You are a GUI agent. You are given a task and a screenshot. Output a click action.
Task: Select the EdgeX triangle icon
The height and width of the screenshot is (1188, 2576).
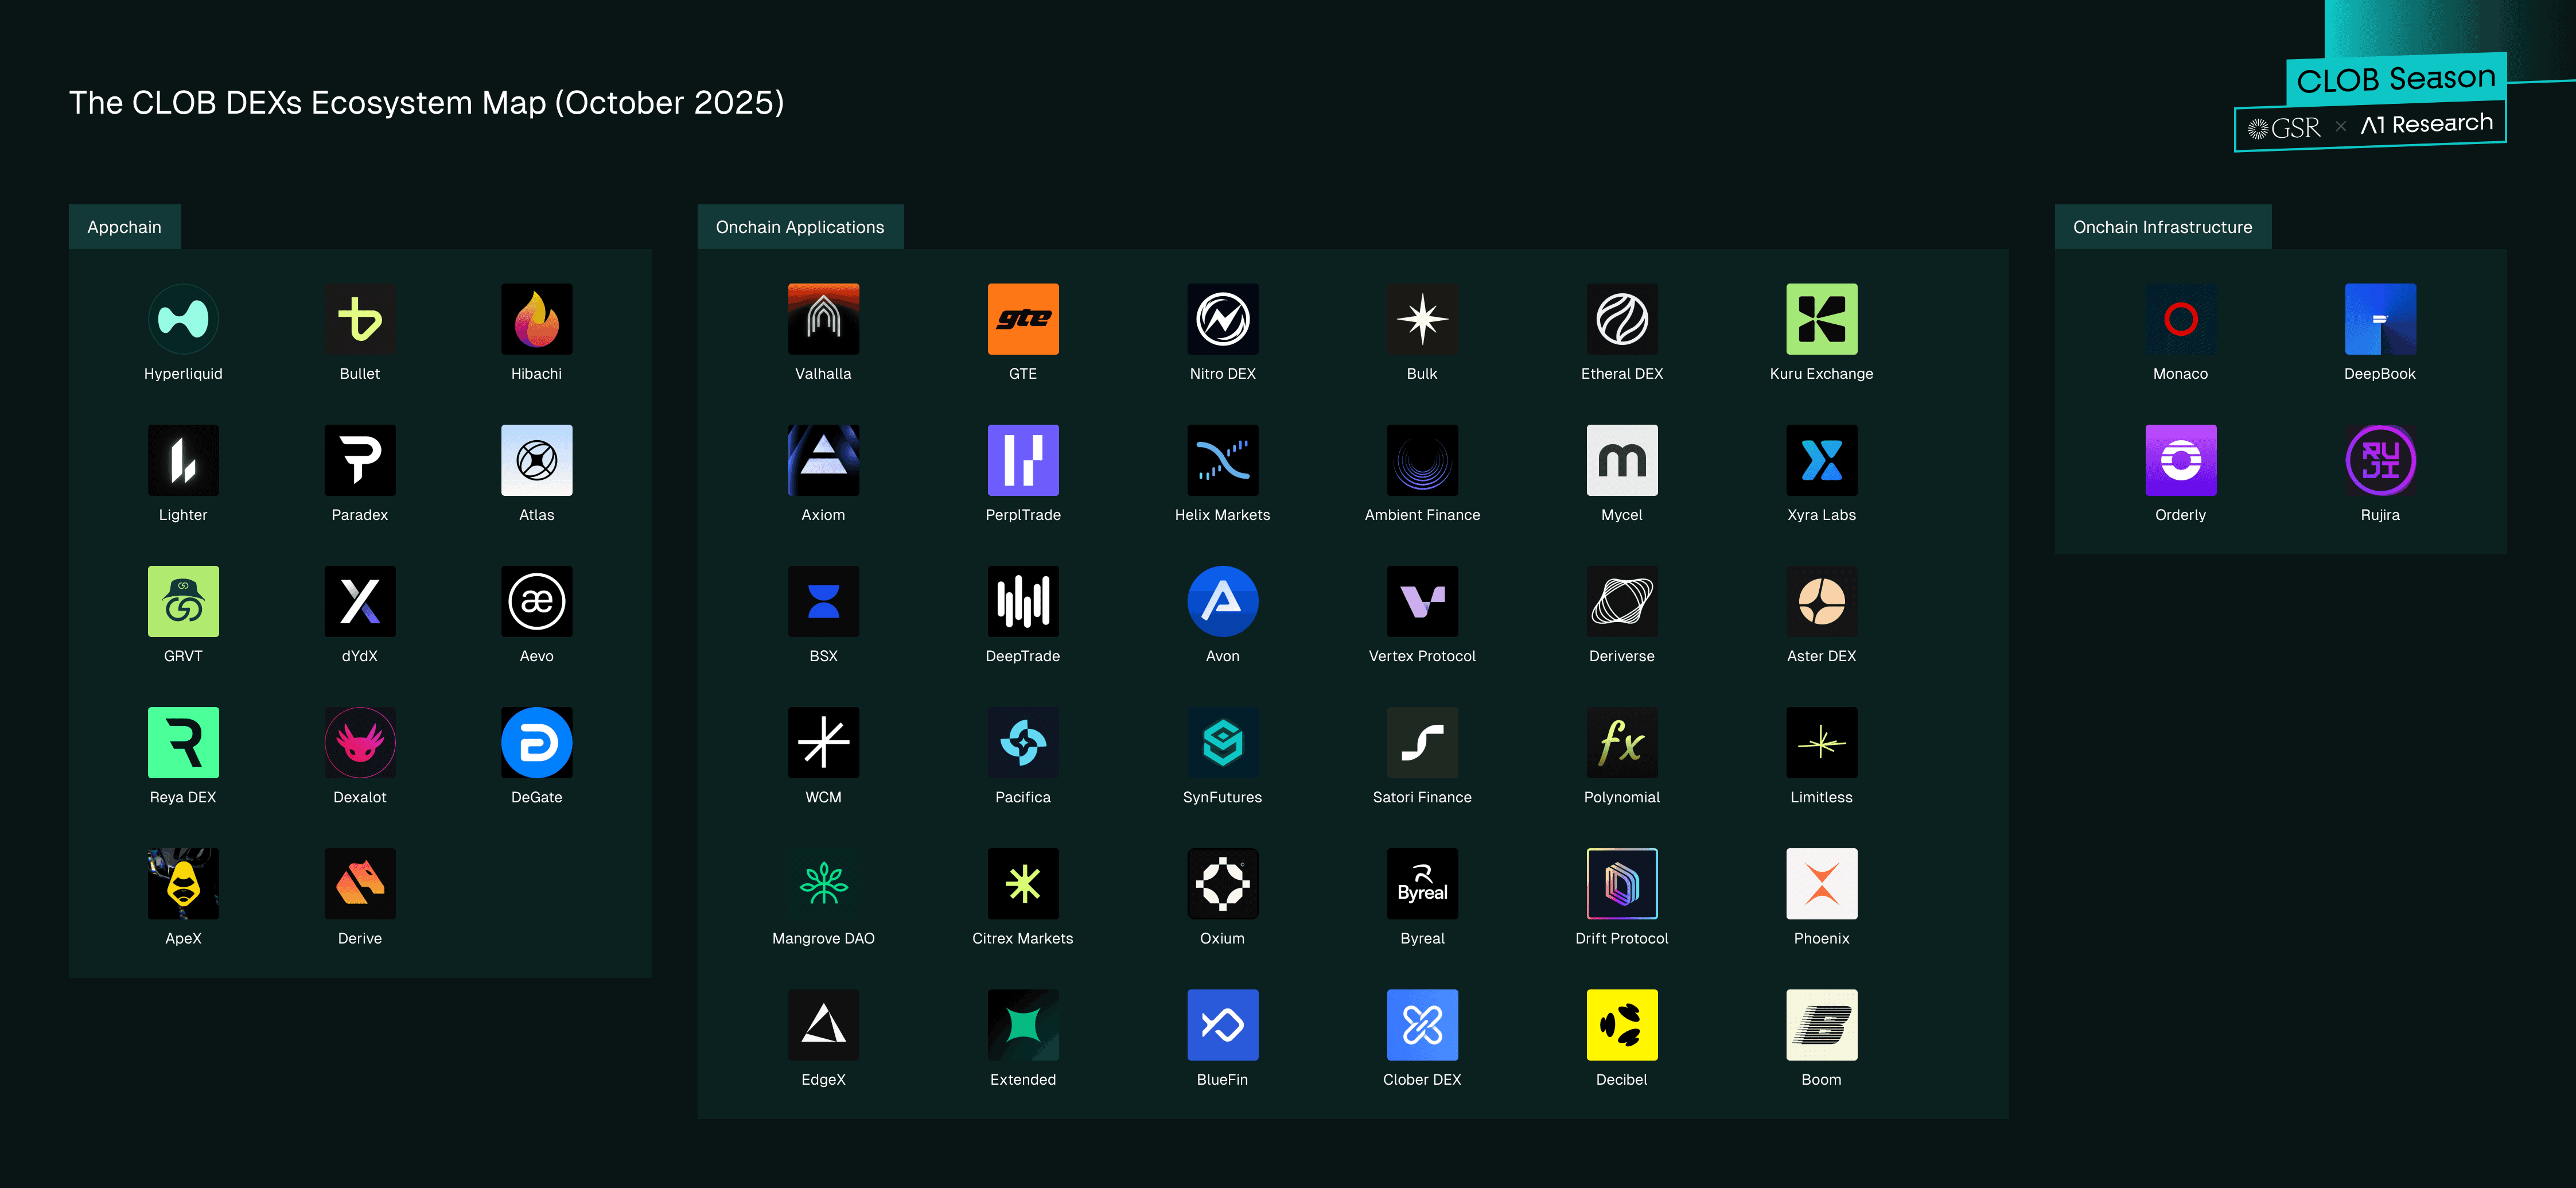coord(823,1024)
